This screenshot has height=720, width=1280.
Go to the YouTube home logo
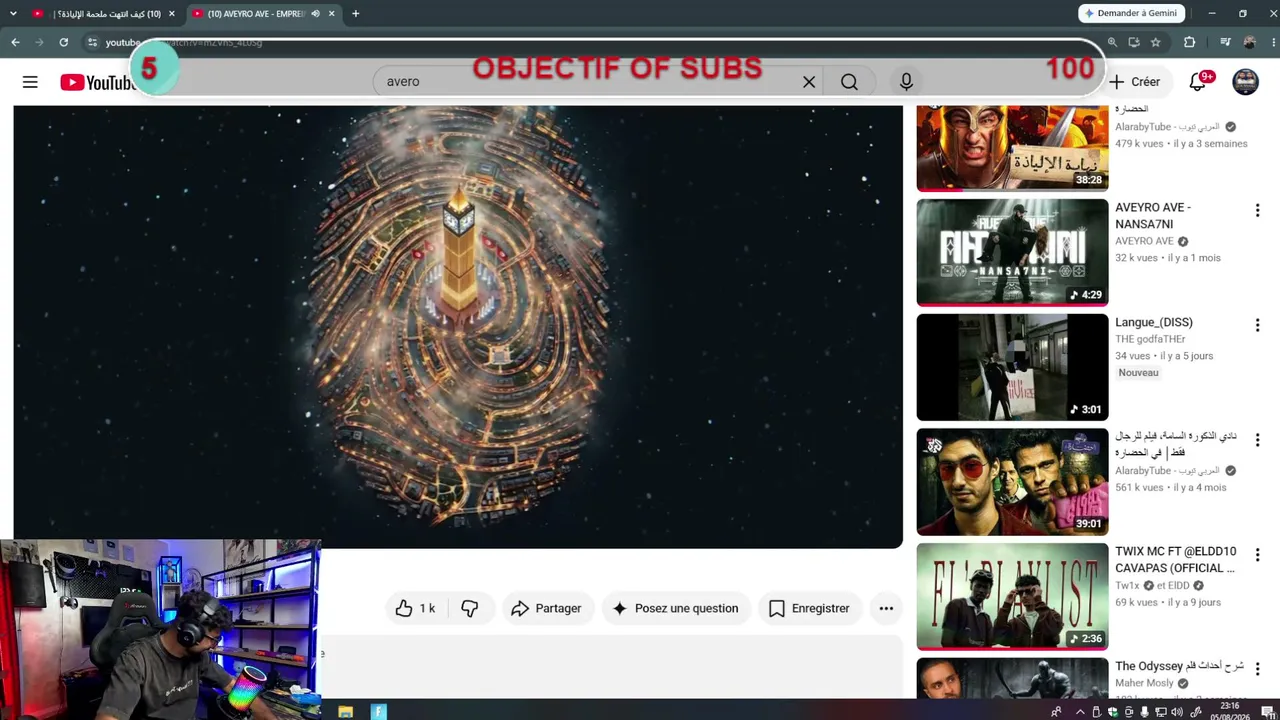[x=97, y=82]
